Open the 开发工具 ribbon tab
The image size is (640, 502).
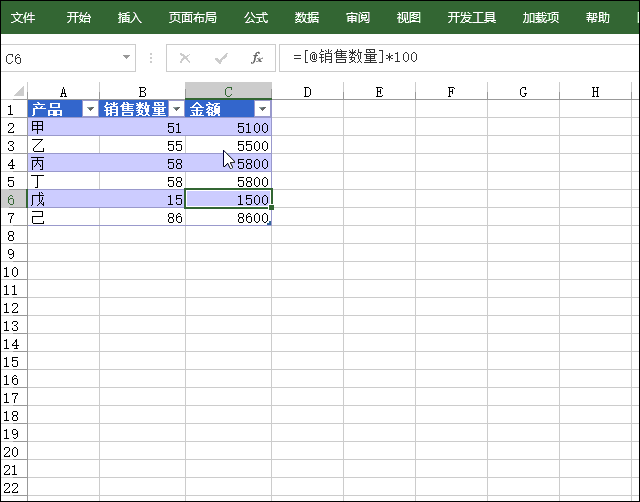click(472, 18)
